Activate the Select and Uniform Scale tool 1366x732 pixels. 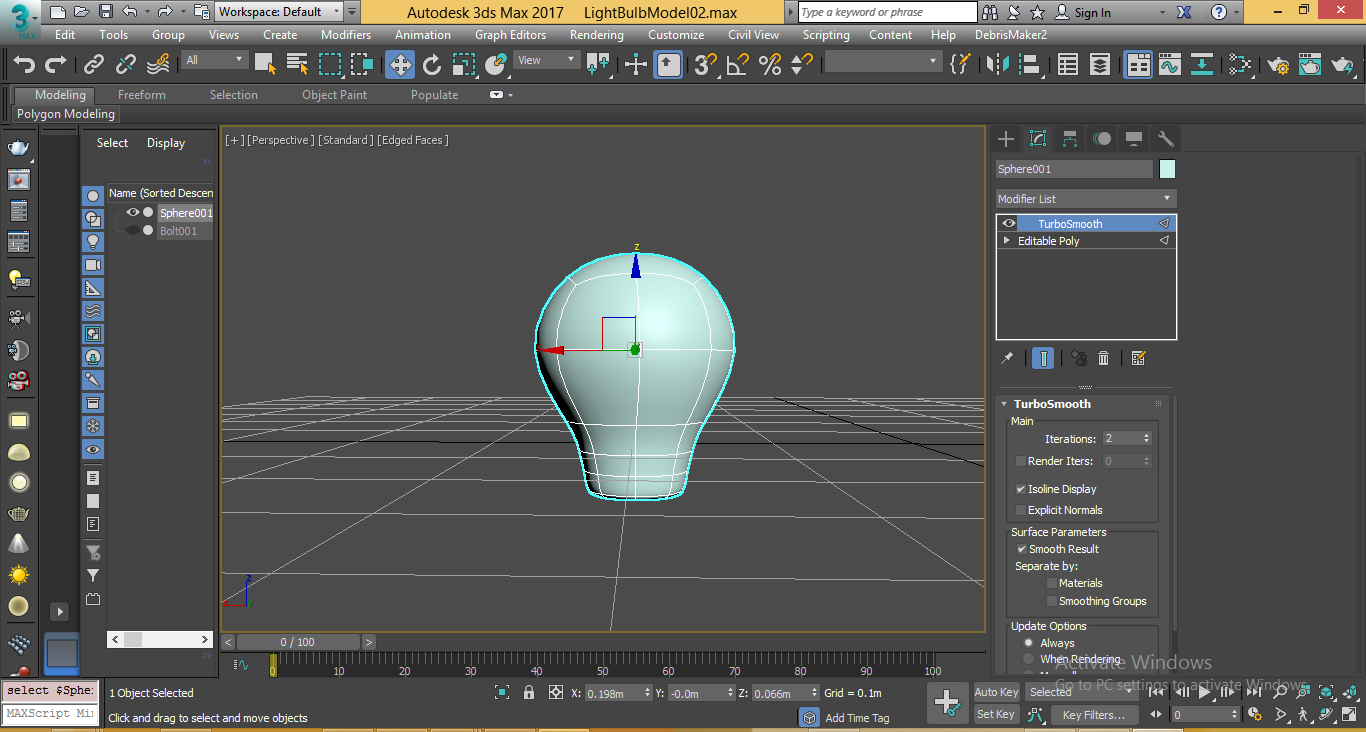(x=464, y=64)
